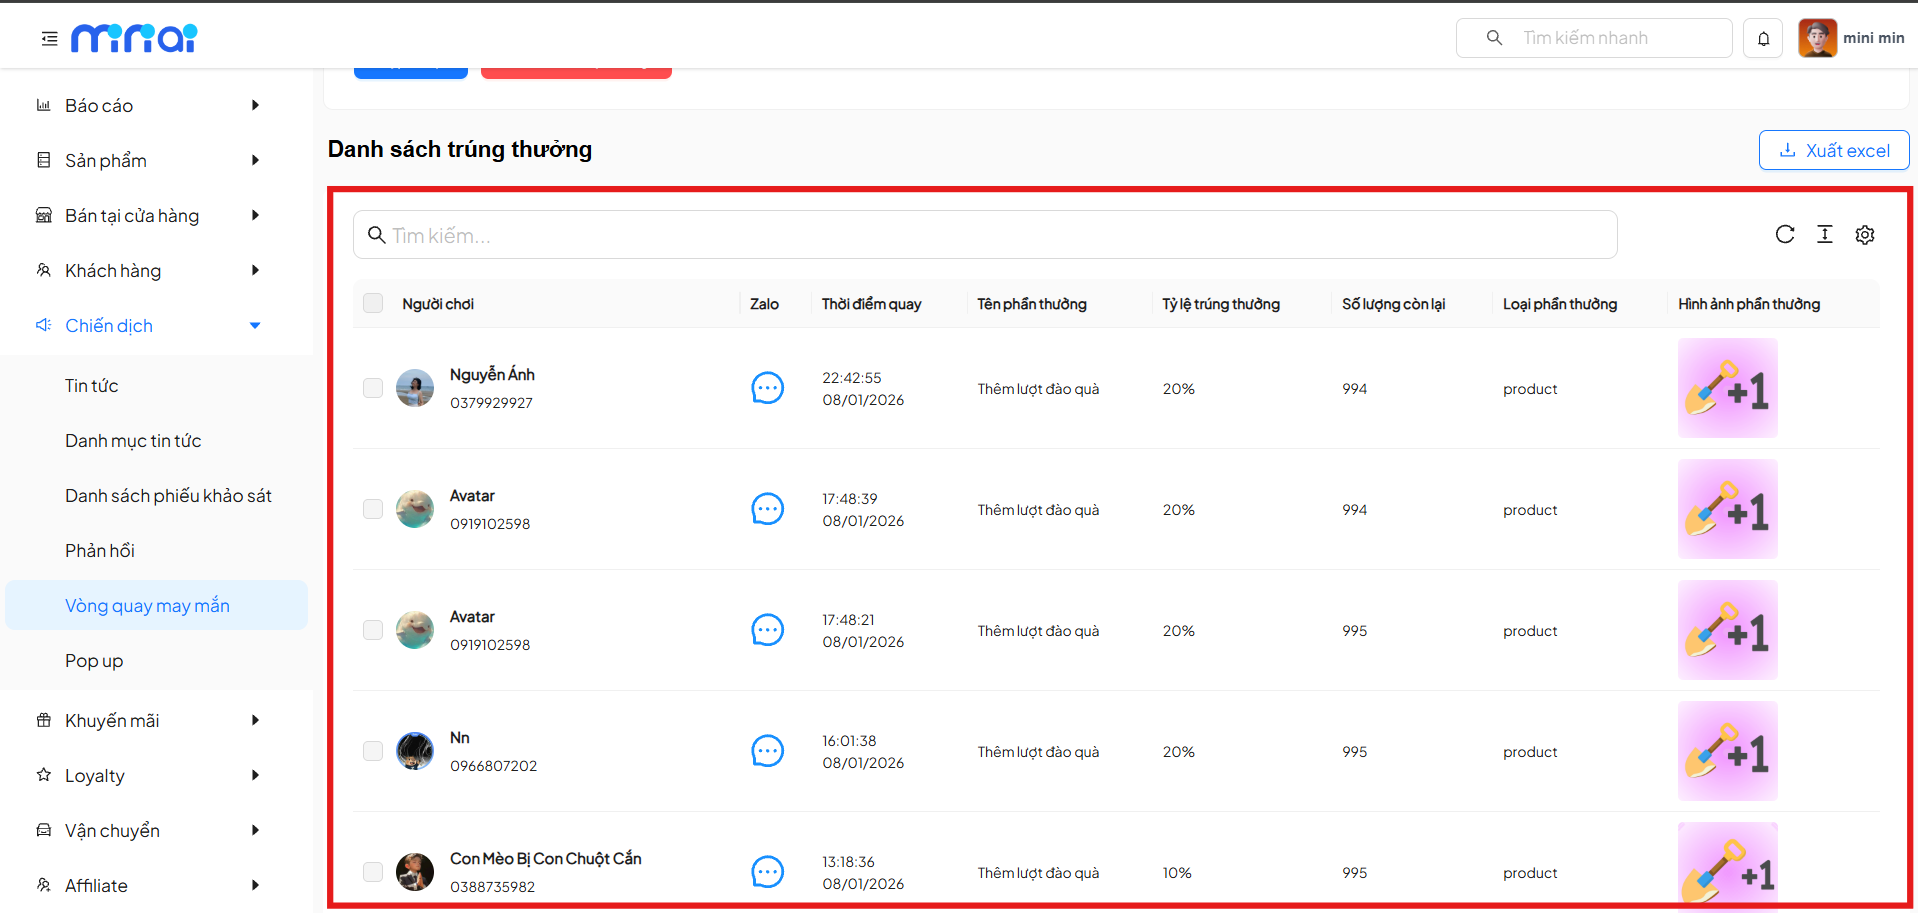Open table column settings gear
Screen dimensions: 1918x913
click(x=1864, y=235)
